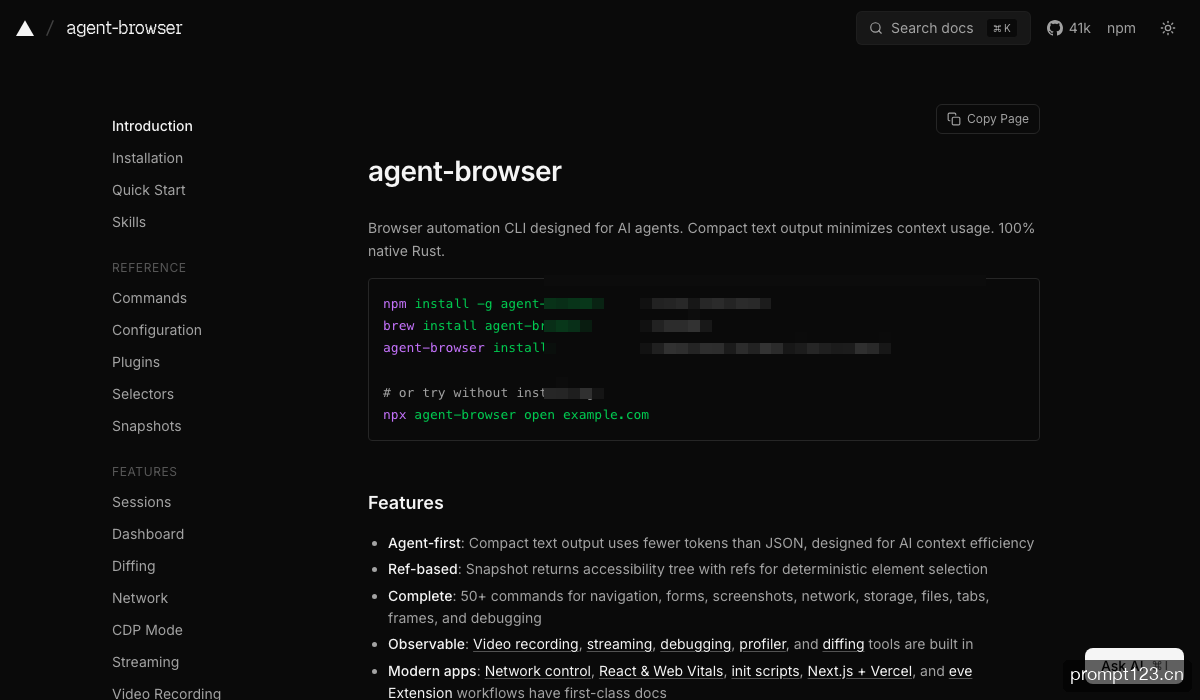
Task: Open Network sidebar item
Action: 140,598
